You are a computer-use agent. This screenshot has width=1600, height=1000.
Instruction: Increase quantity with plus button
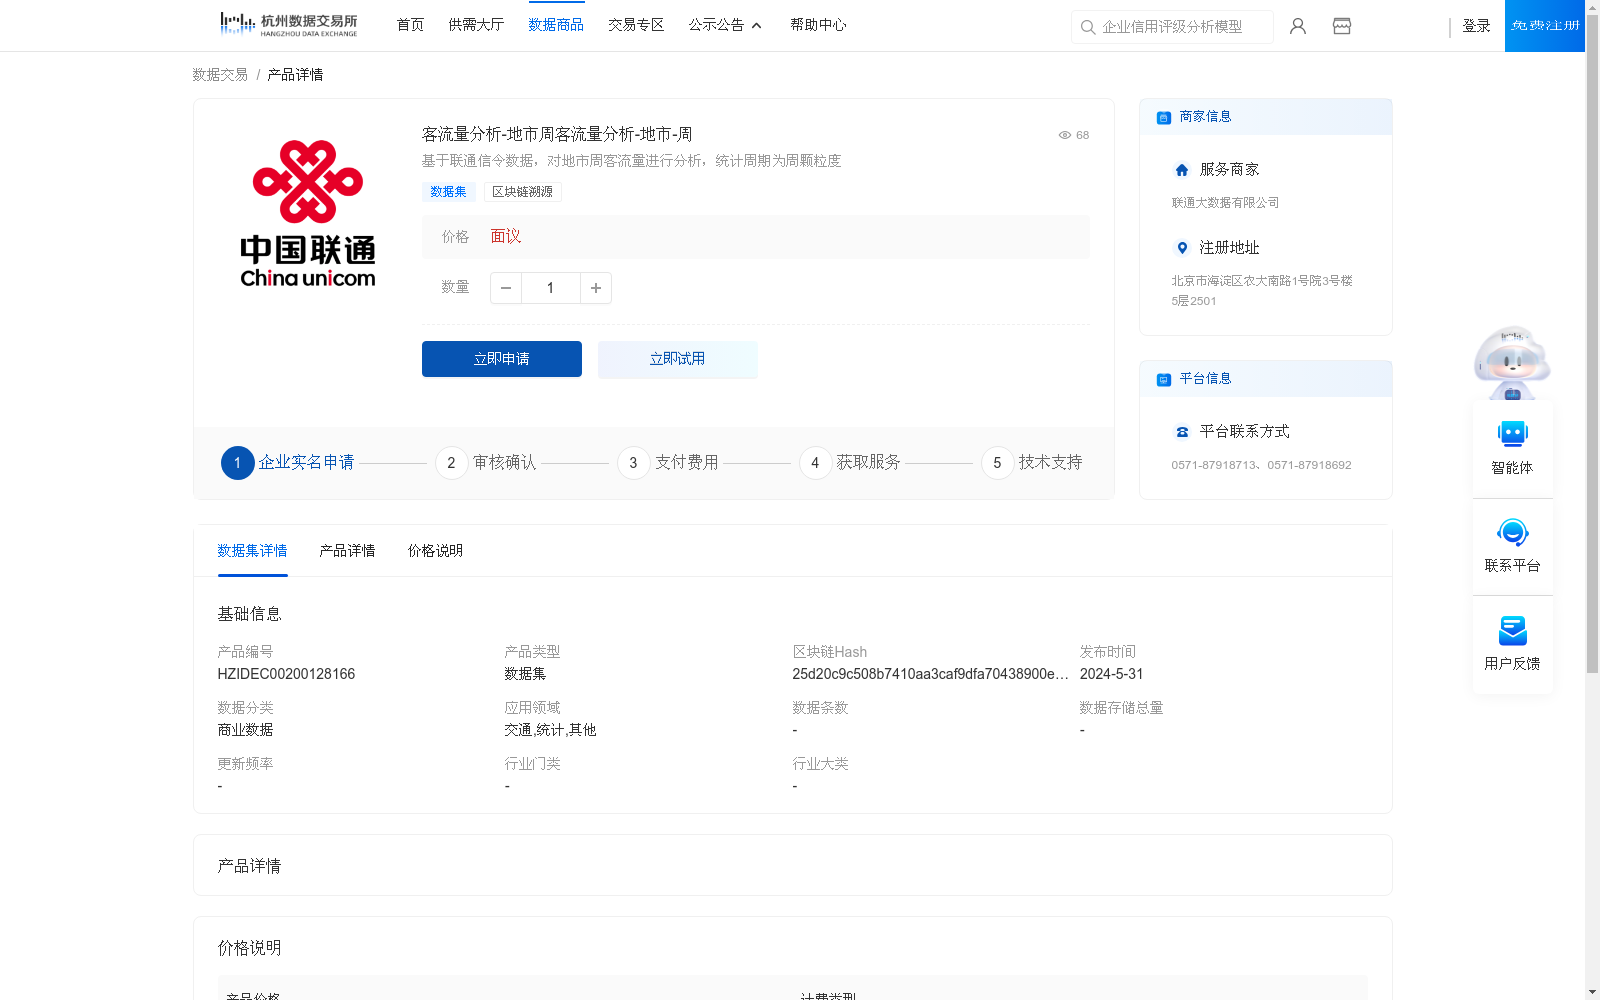click(596, 288)
